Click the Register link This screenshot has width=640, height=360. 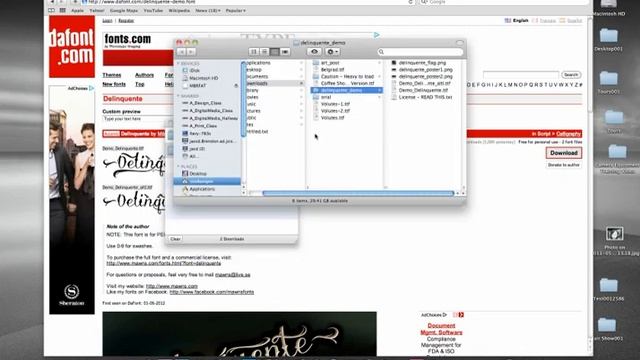click(126, 20)
